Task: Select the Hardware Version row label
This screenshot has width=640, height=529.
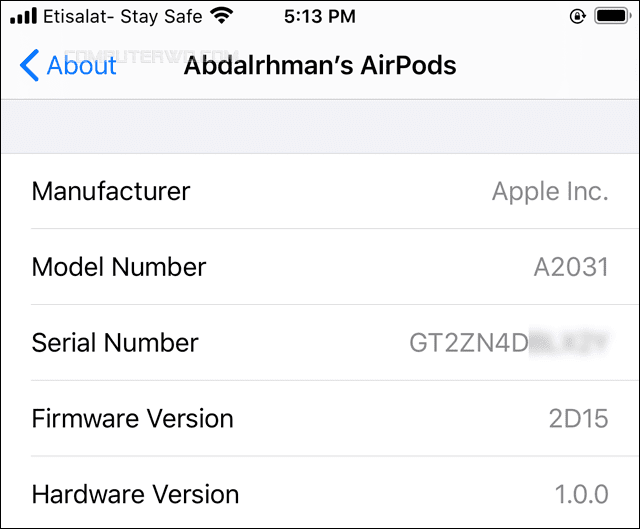Action: (x=136, y=494)
